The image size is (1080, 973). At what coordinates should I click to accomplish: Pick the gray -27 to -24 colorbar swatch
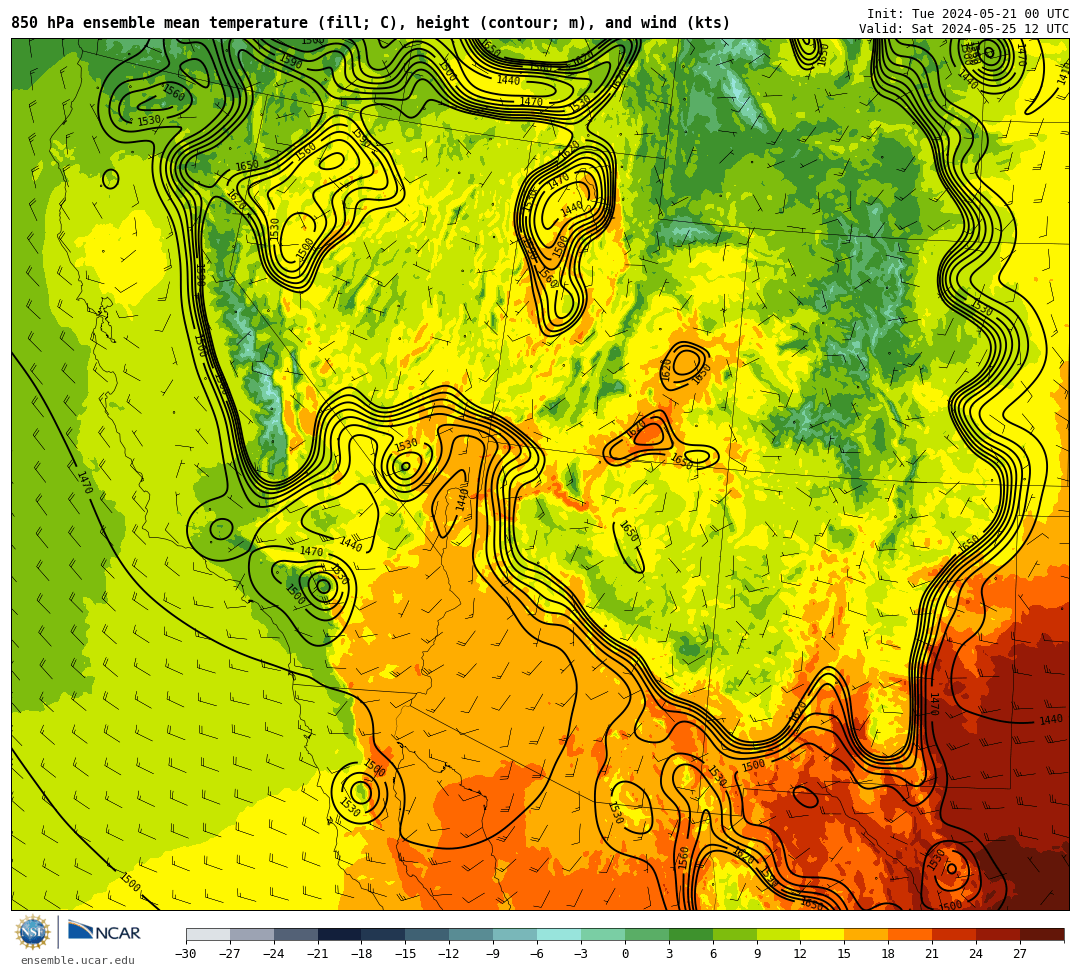252,934
